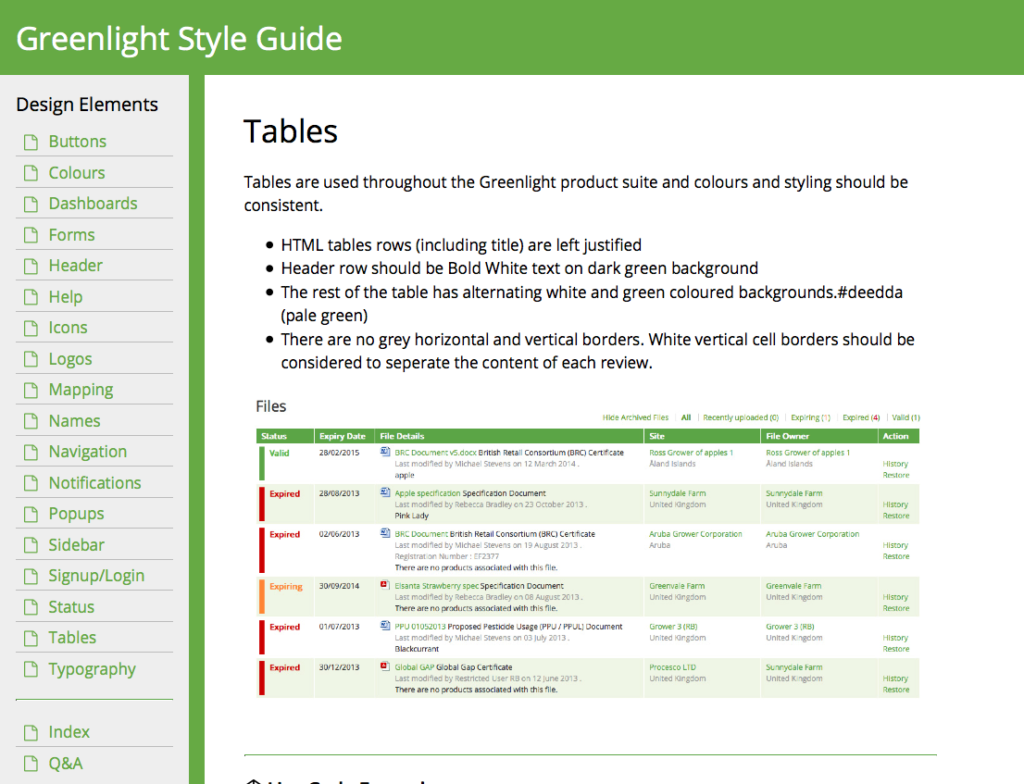Screen dimensions: 1024x784
Task: Click the PDF icon beside Global GAP certificate
Action: tap(384, 667)
